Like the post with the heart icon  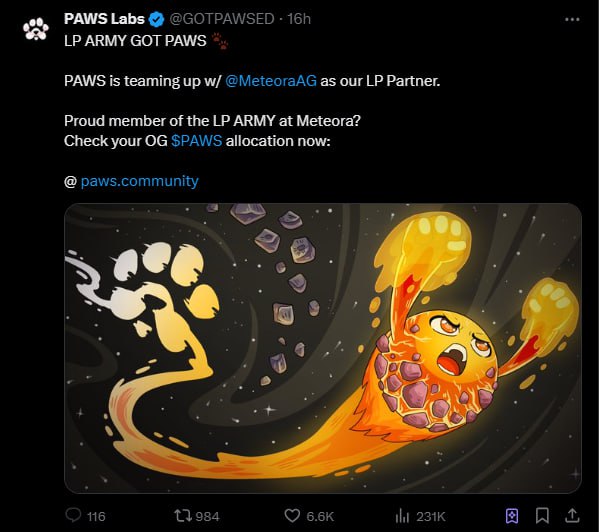coord(292,516)
